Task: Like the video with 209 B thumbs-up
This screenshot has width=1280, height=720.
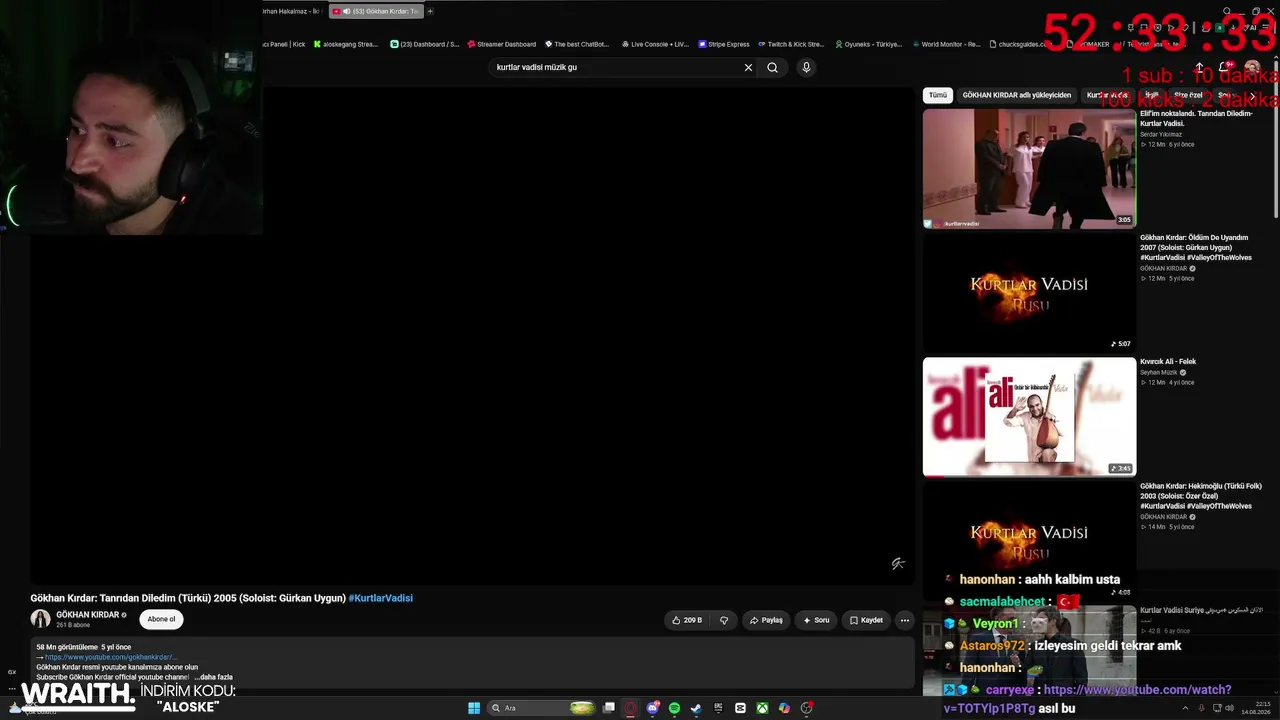Action: click(687, 620)
